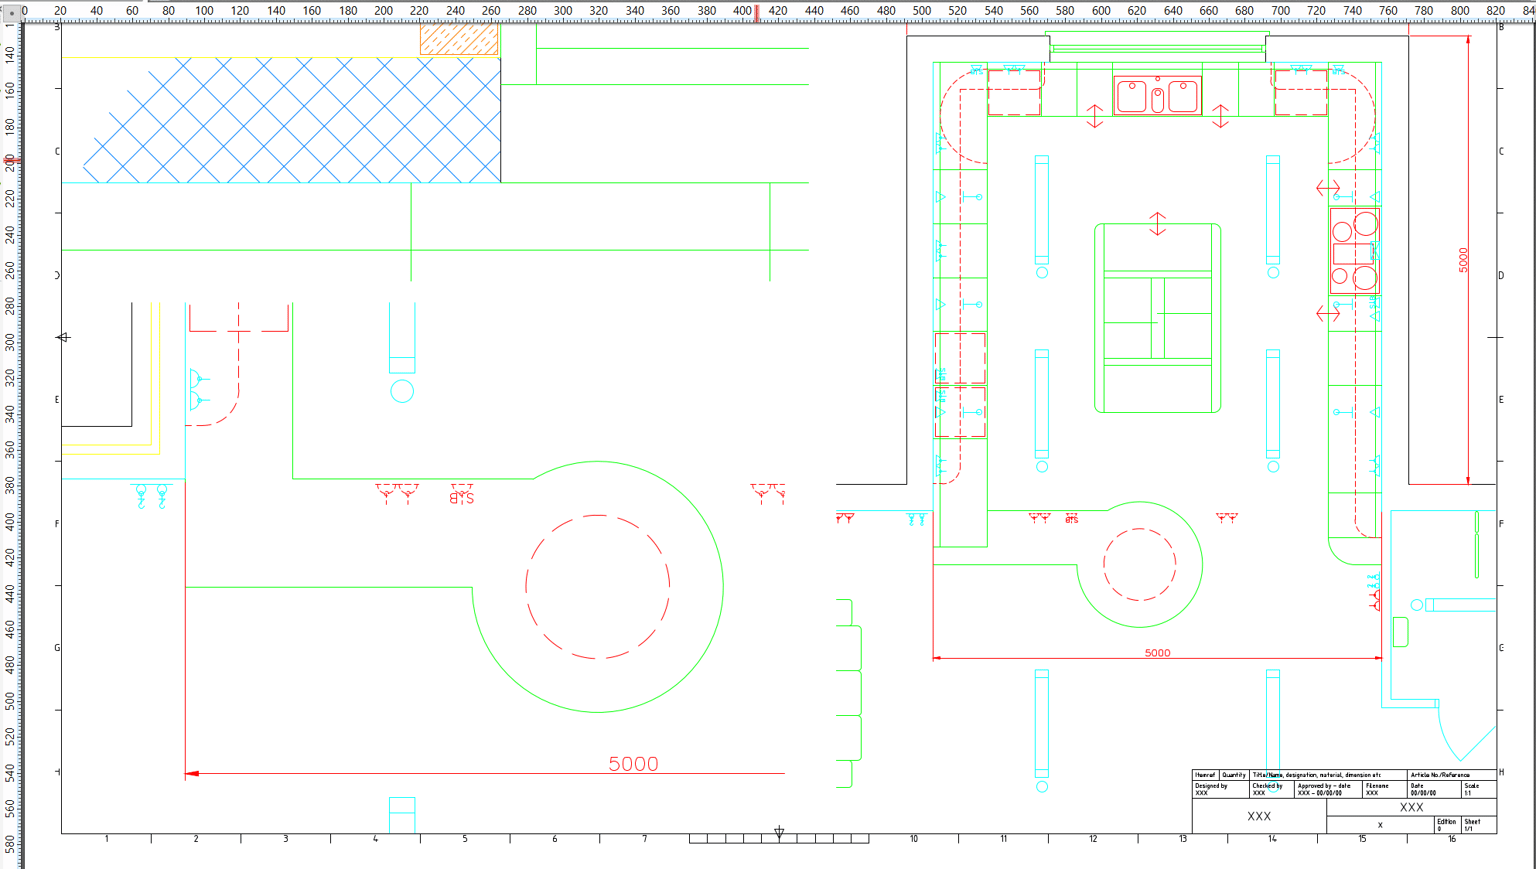Click the Designed by field in the title block
The image size is (1536, 869).
pos(1221,789)
